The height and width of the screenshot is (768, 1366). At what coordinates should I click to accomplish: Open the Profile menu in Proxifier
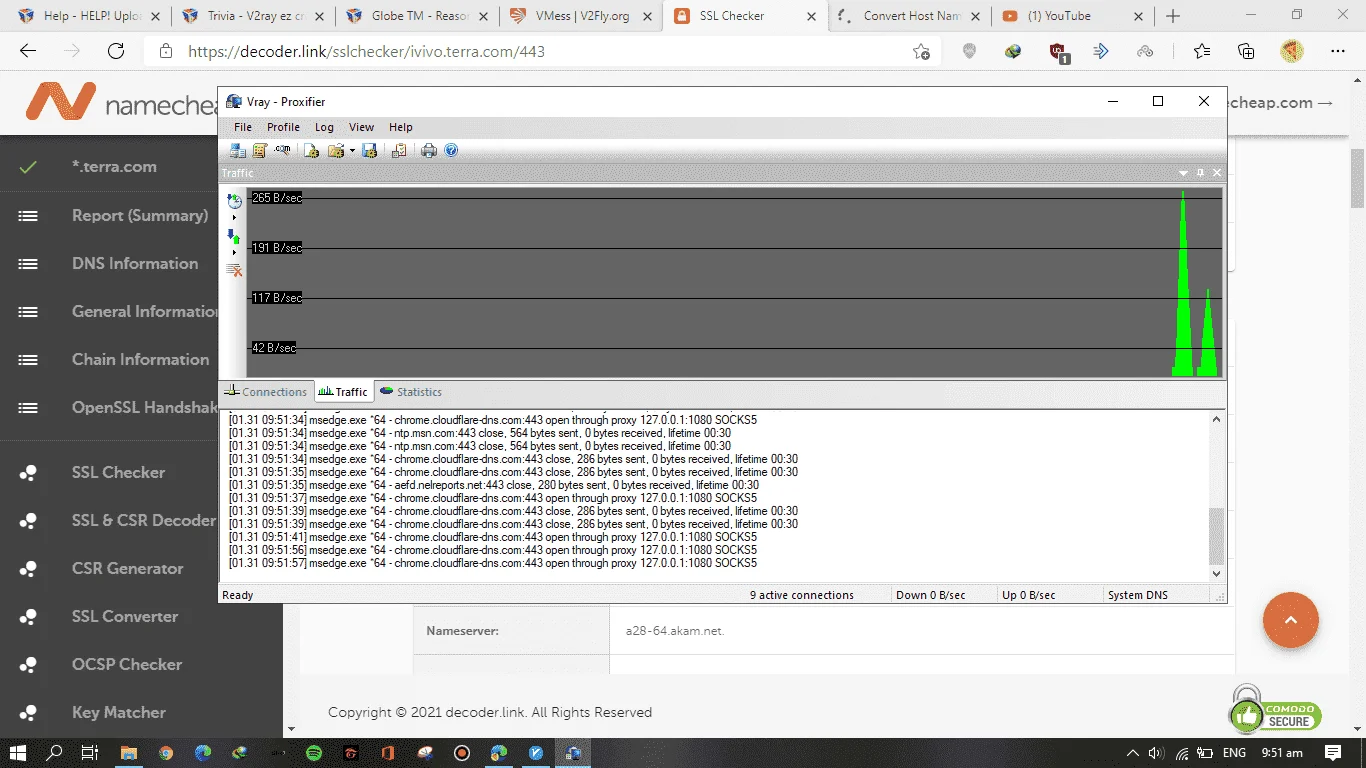tap(283, 127)
